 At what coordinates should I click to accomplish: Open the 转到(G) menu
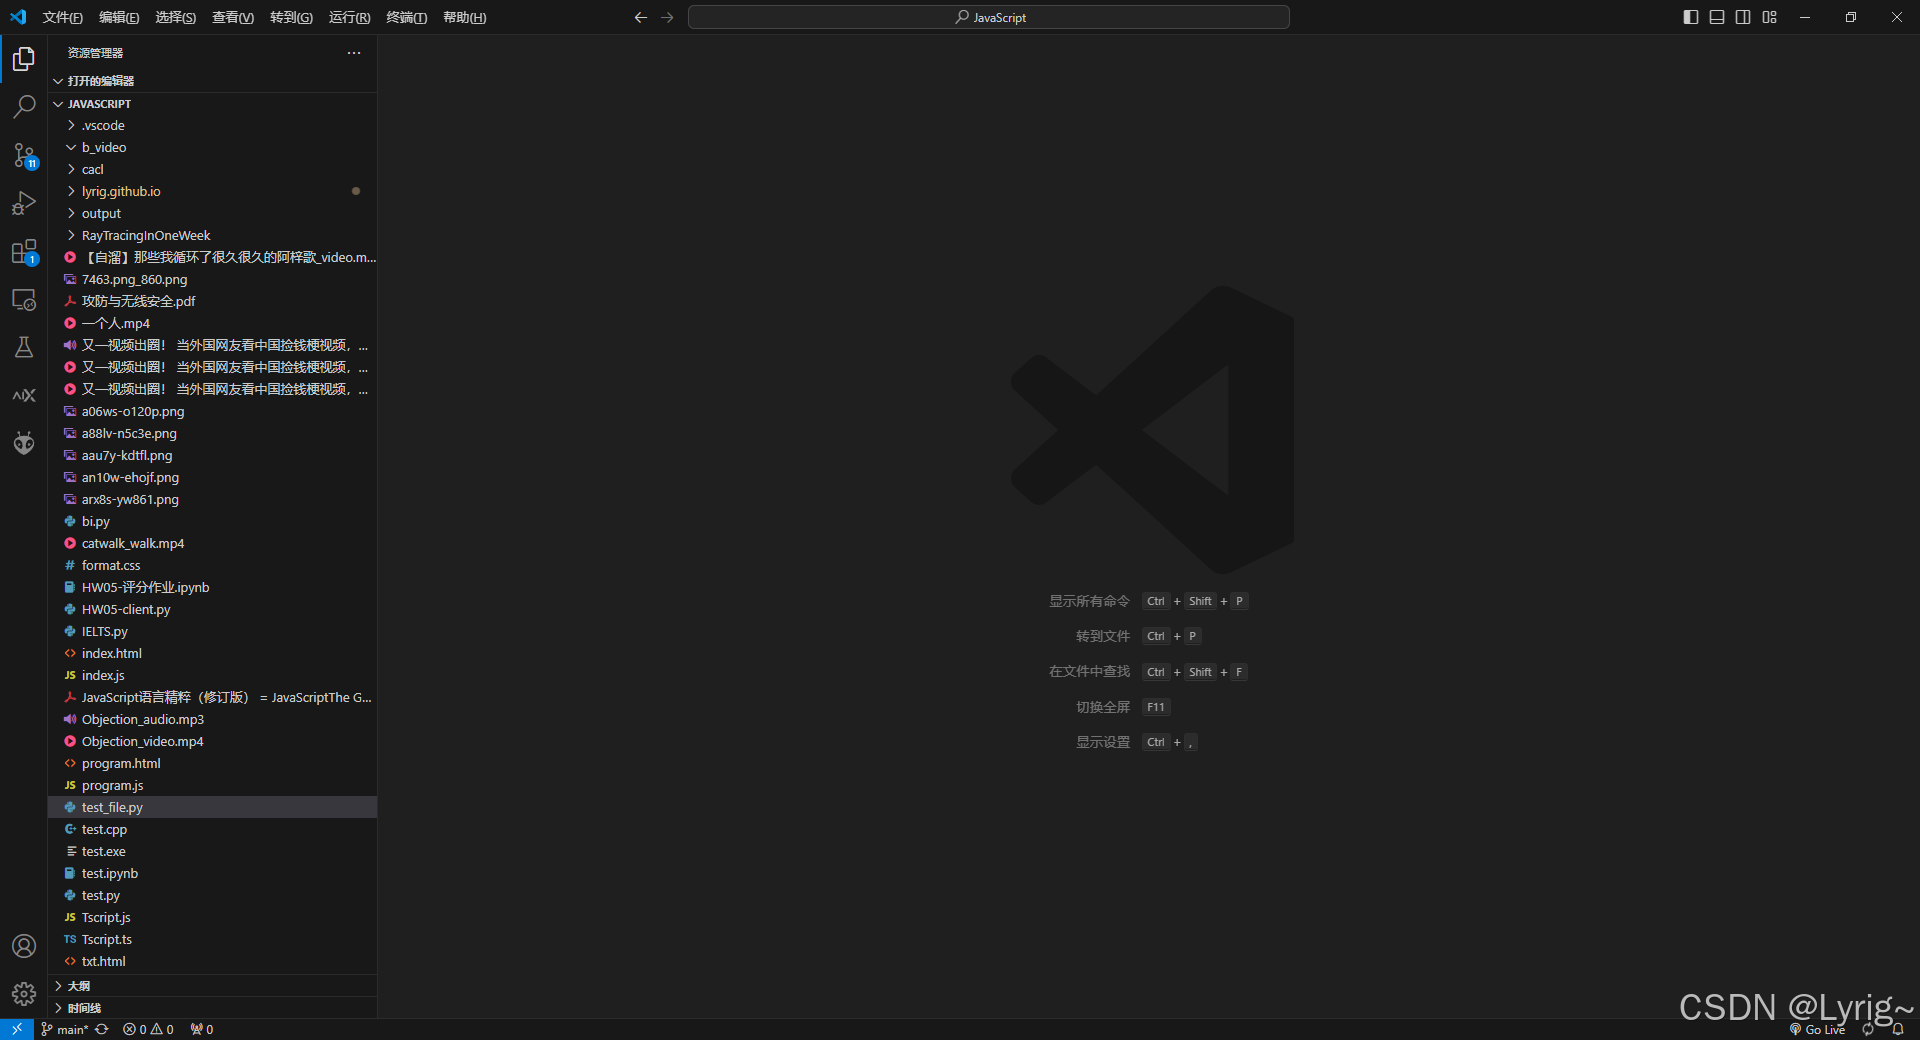291,17
